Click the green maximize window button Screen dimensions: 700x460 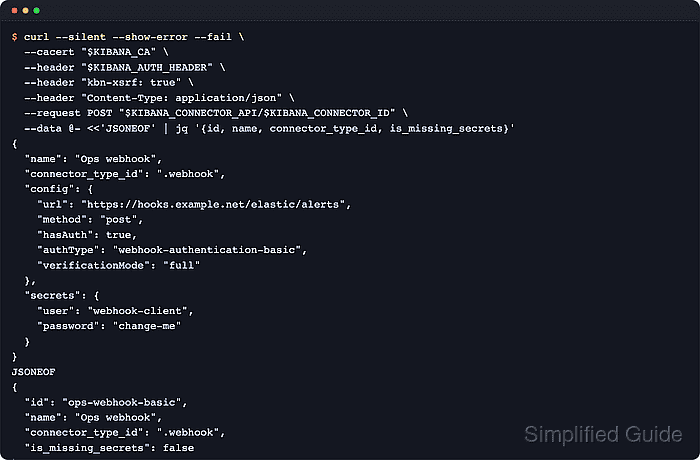37,10
